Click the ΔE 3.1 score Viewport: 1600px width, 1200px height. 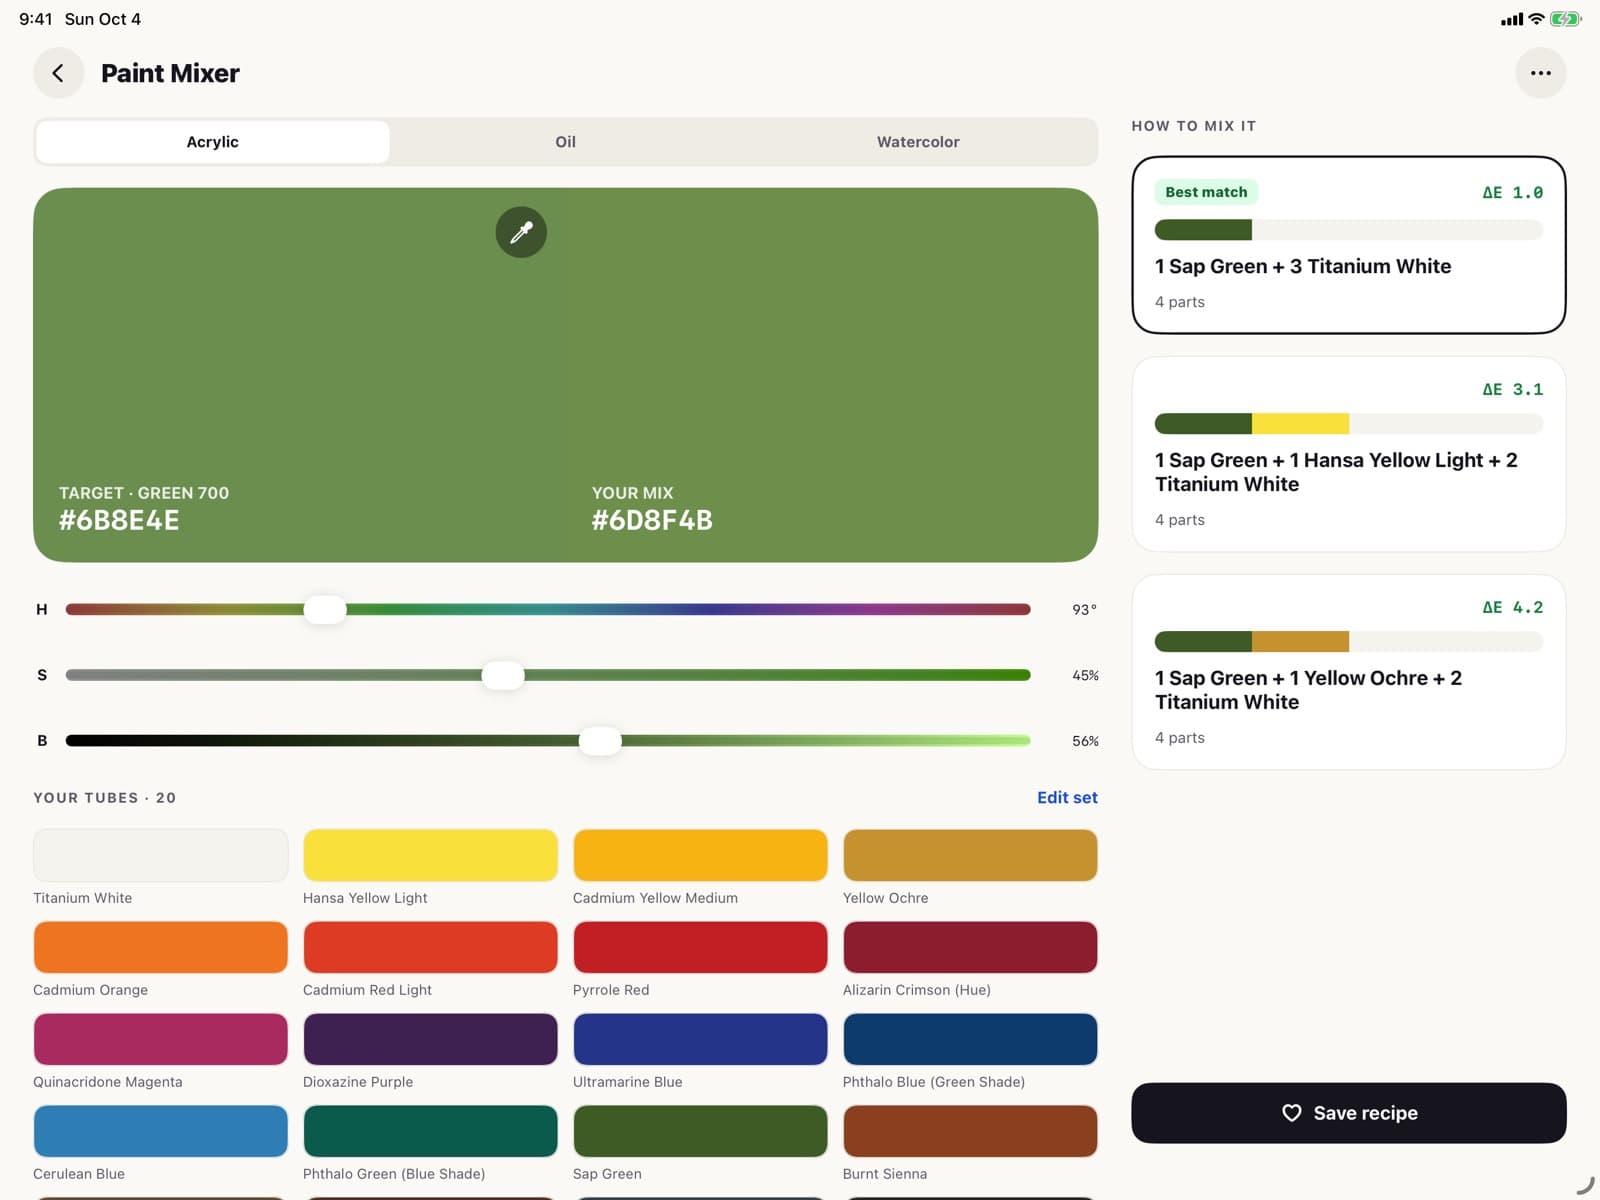tap(1512, 389)
